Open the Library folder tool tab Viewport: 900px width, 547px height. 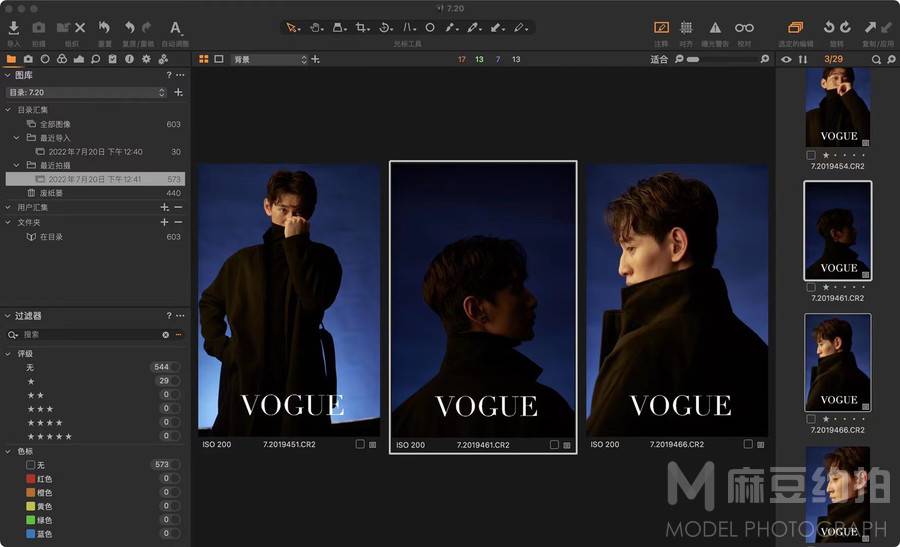[11, 59]
